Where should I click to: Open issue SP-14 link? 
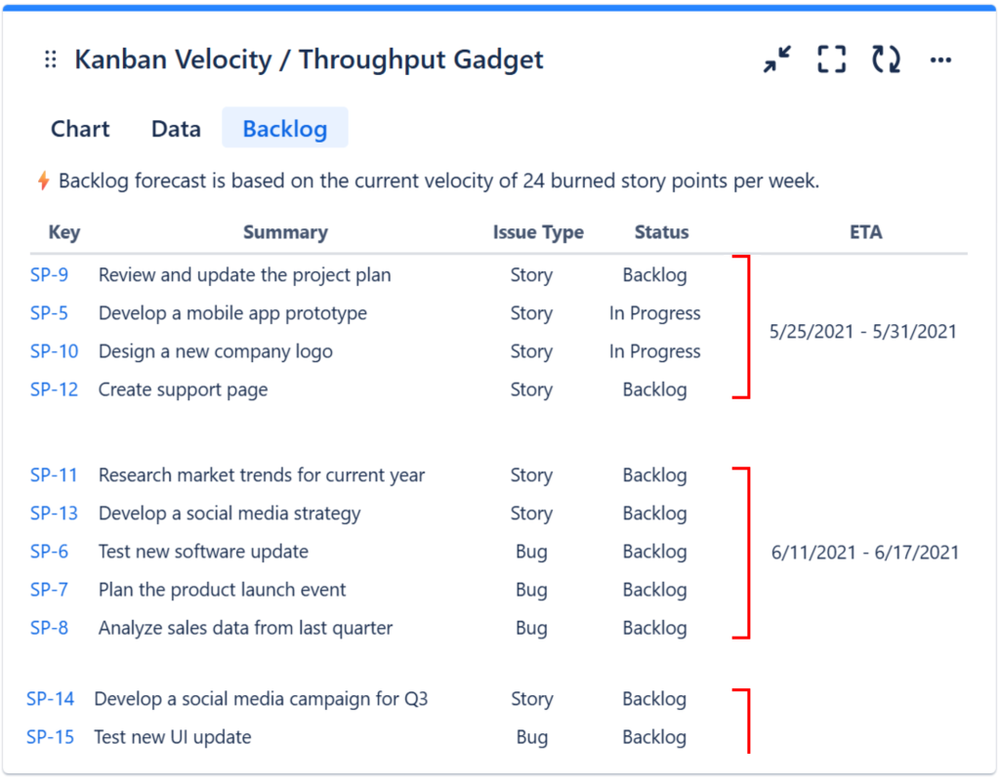[x=50, y=699]
